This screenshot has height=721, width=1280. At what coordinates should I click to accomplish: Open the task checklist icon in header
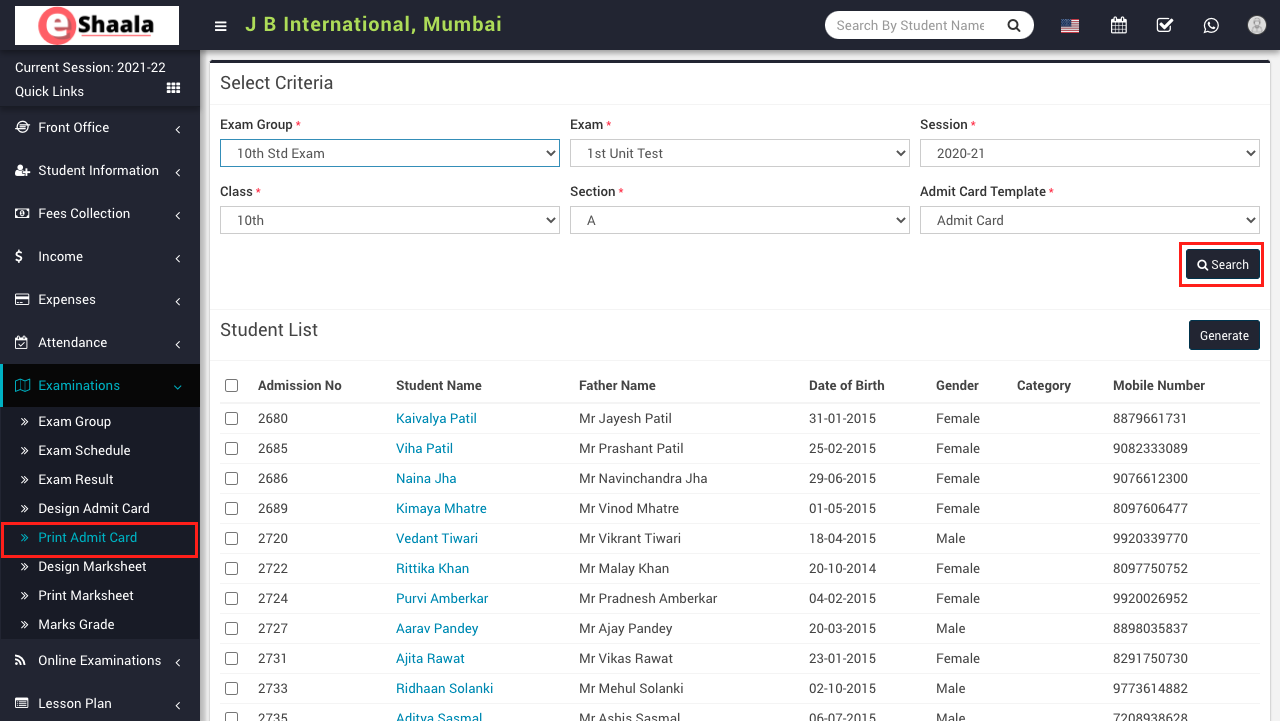click(x=1165, y=26)
